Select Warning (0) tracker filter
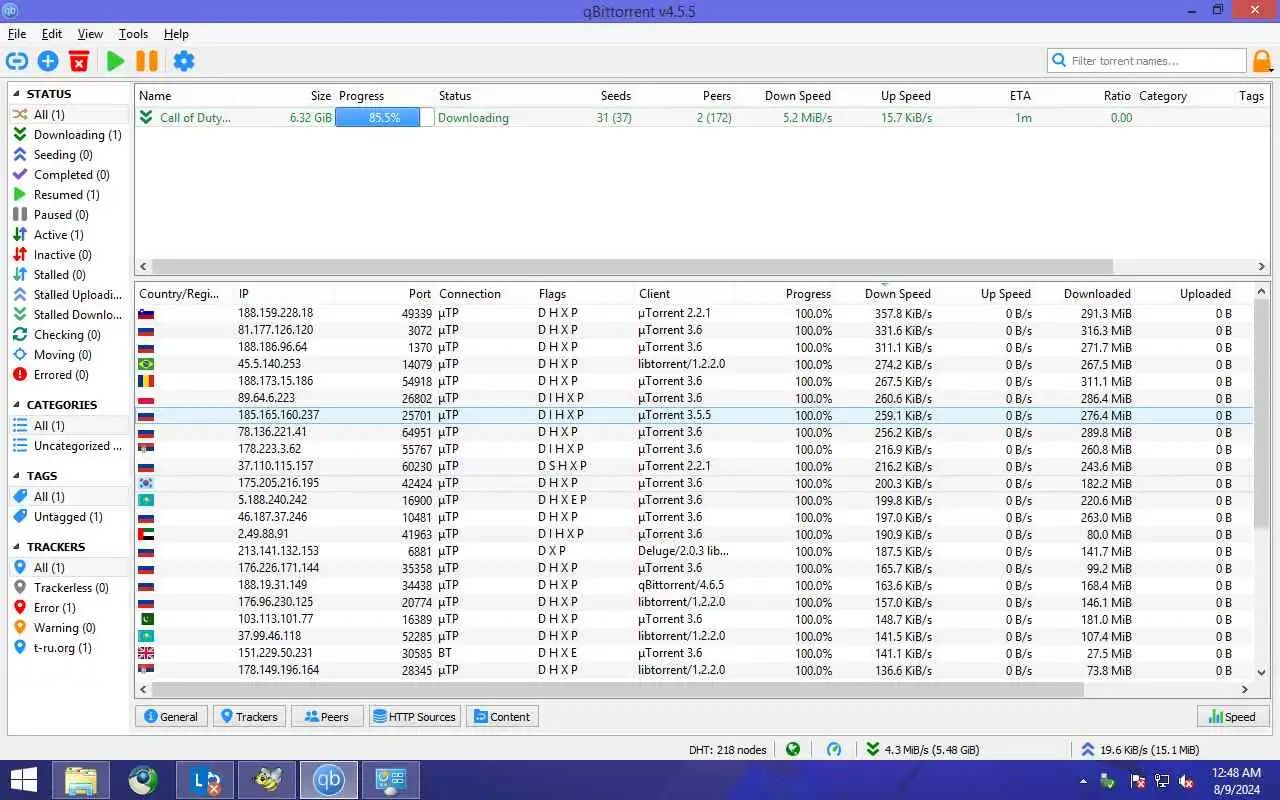1280x800 pixels. pos(69,628)
